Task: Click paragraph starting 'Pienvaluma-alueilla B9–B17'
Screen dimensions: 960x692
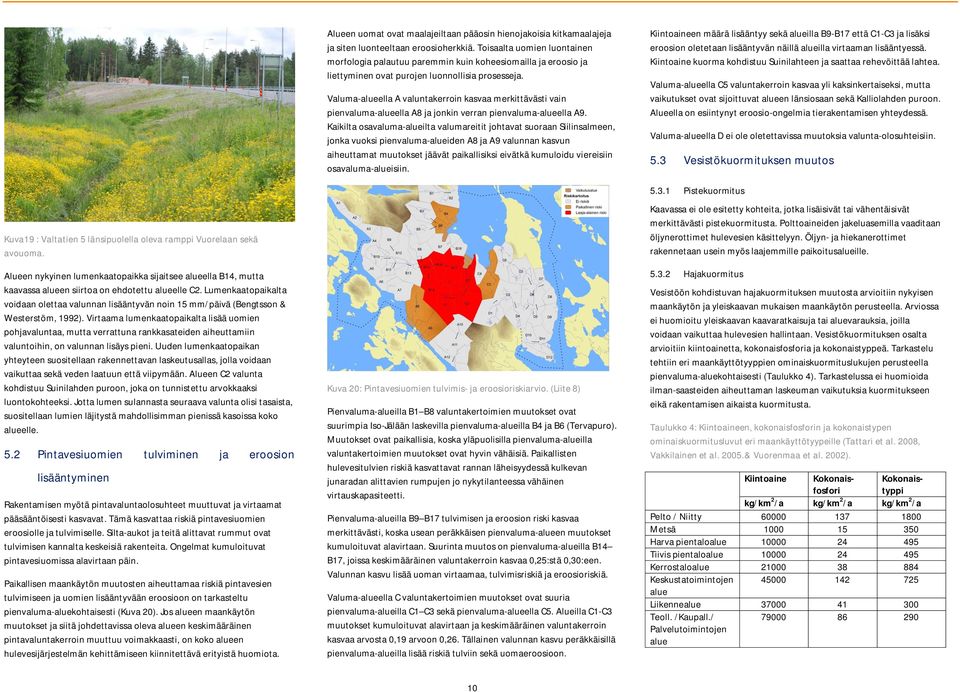Action: 470,546
